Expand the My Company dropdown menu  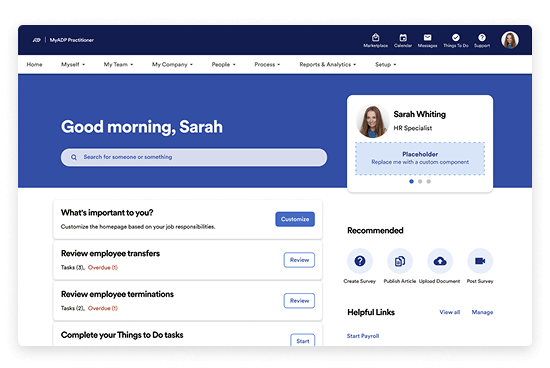pyautogui.click(x=172, y=65)
